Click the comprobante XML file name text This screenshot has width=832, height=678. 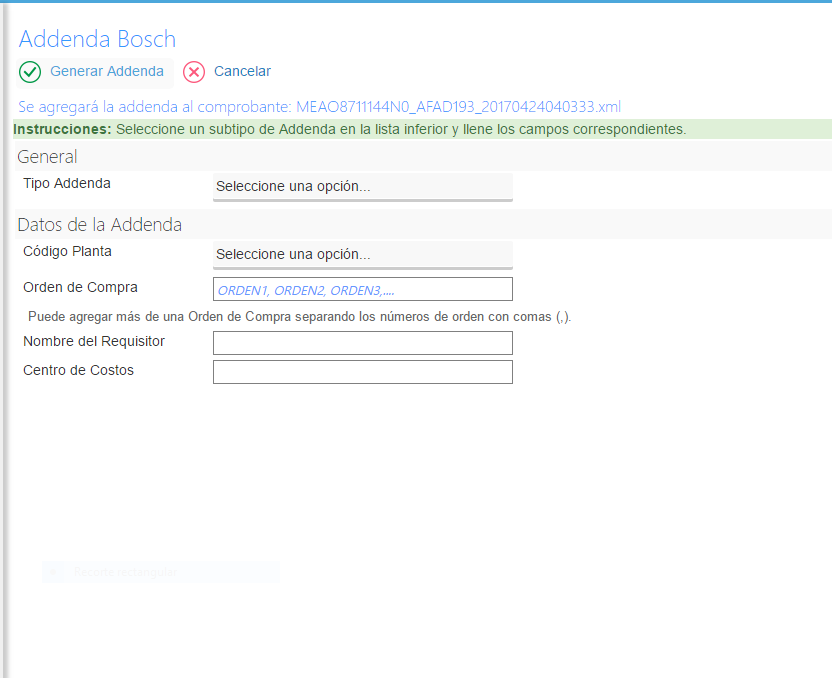[458, 107]
